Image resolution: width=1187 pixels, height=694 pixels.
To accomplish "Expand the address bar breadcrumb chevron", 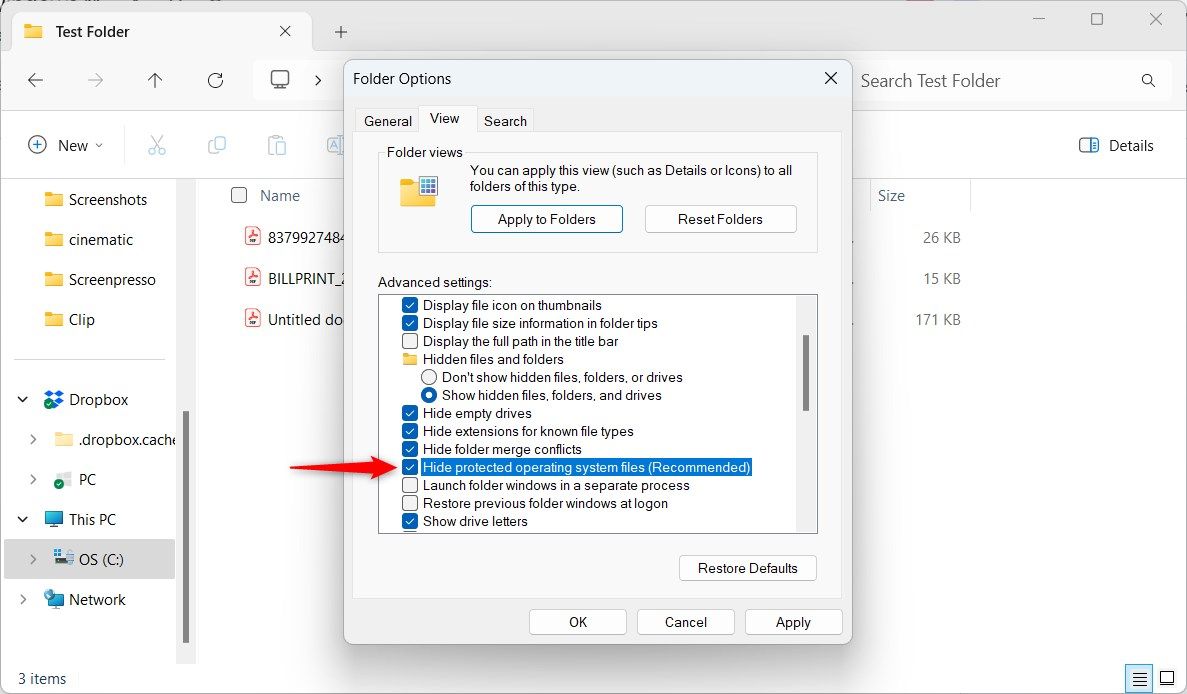I will pos(318,80).
